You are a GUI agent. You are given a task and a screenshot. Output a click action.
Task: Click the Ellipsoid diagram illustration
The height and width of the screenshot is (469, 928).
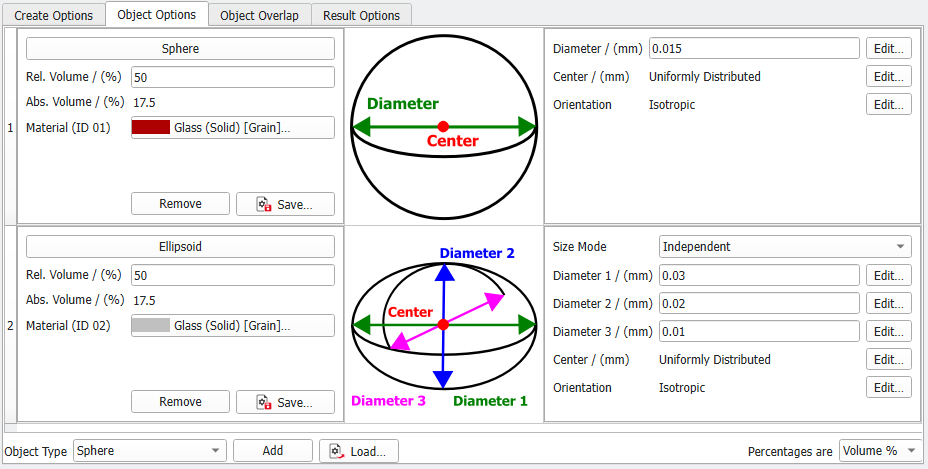pos(444,325)
